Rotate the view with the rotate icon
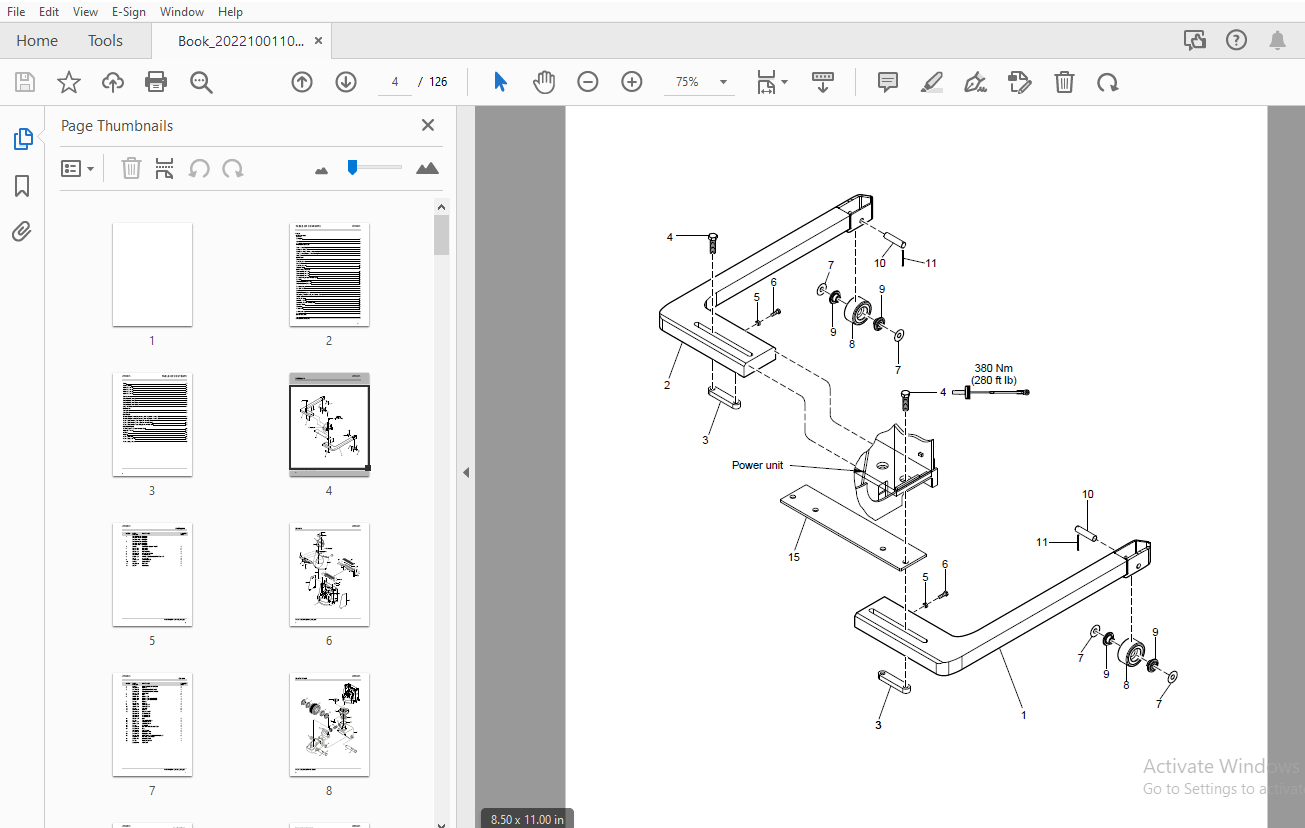 (1108, 82)
